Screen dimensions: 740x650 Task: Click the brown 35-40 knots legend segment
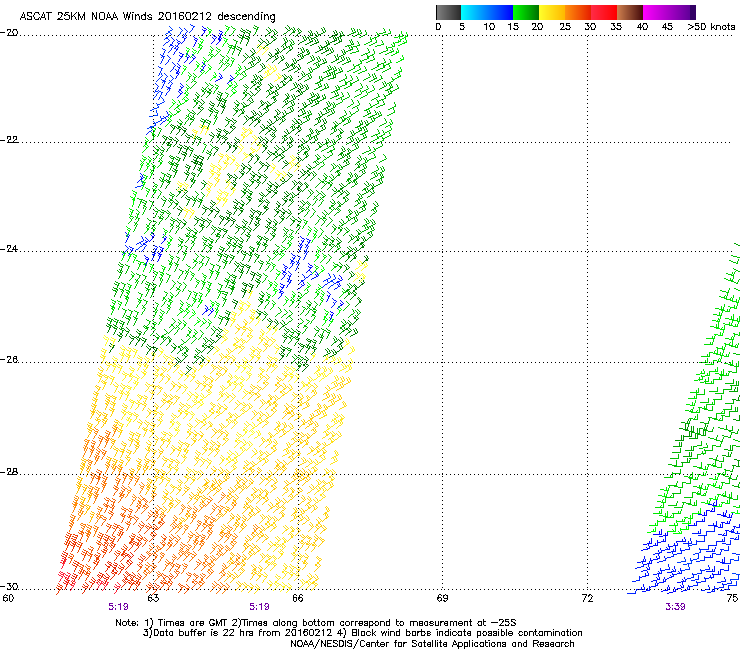(x=630, y=12)
